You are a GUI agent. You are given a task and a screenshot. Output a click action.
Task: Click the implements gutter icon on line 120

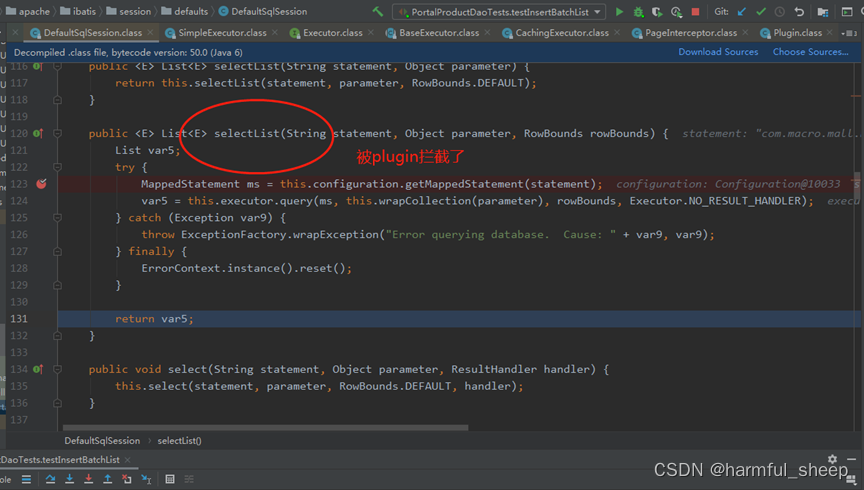click(37, 133)
